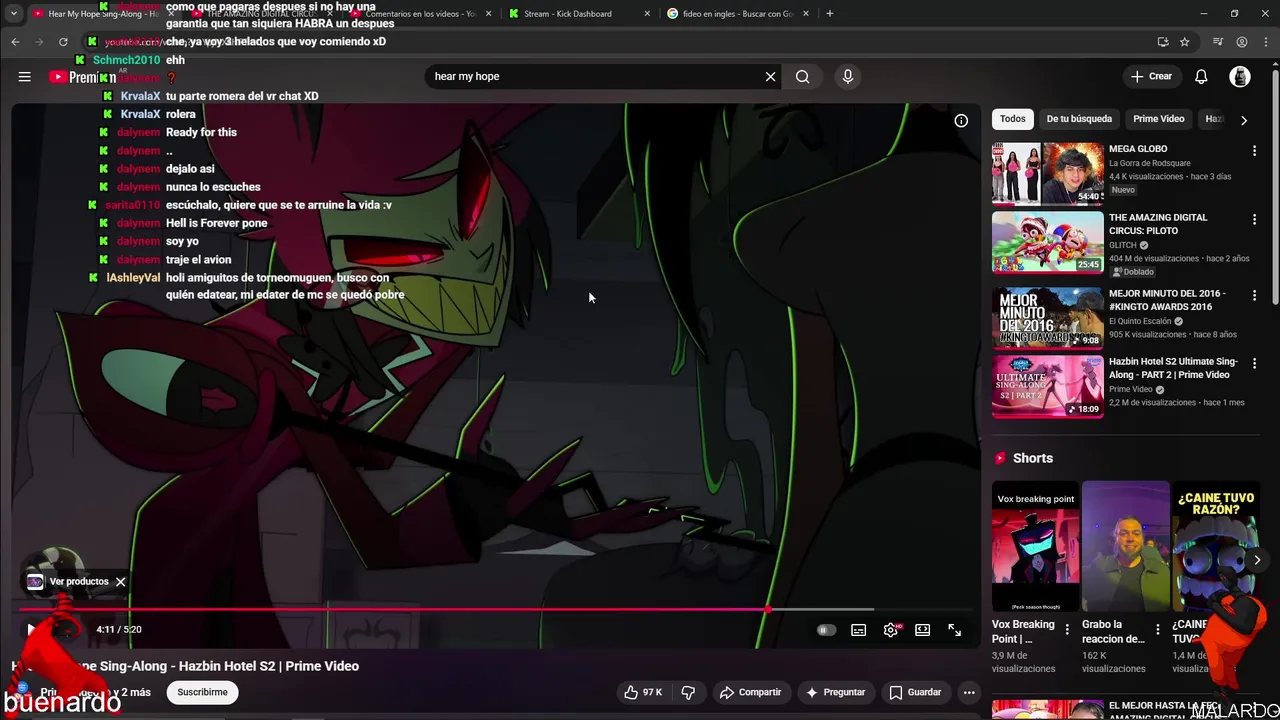Show video info card icon
Image resolution: width=1280 pixels, height=720 pixels.
(x=961, y=121)
